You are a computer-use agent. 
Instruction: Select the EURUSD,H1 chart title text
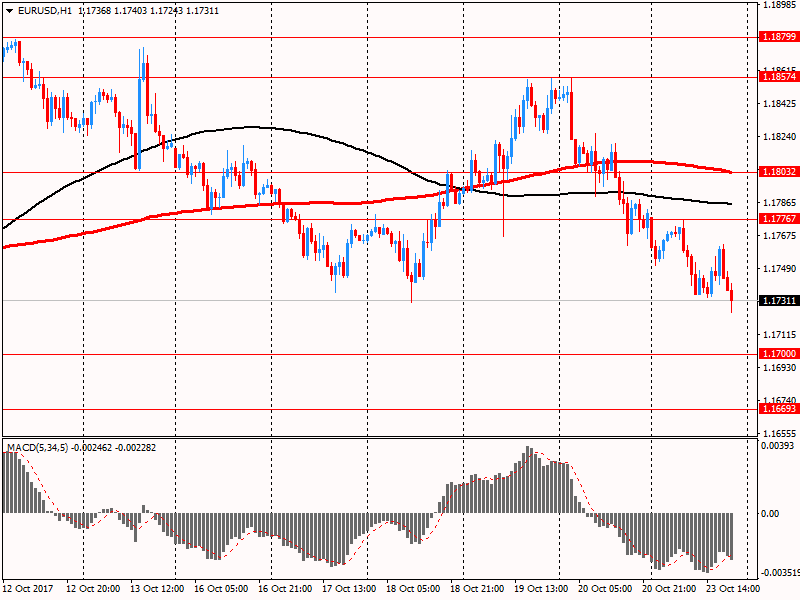click(45, 11)
